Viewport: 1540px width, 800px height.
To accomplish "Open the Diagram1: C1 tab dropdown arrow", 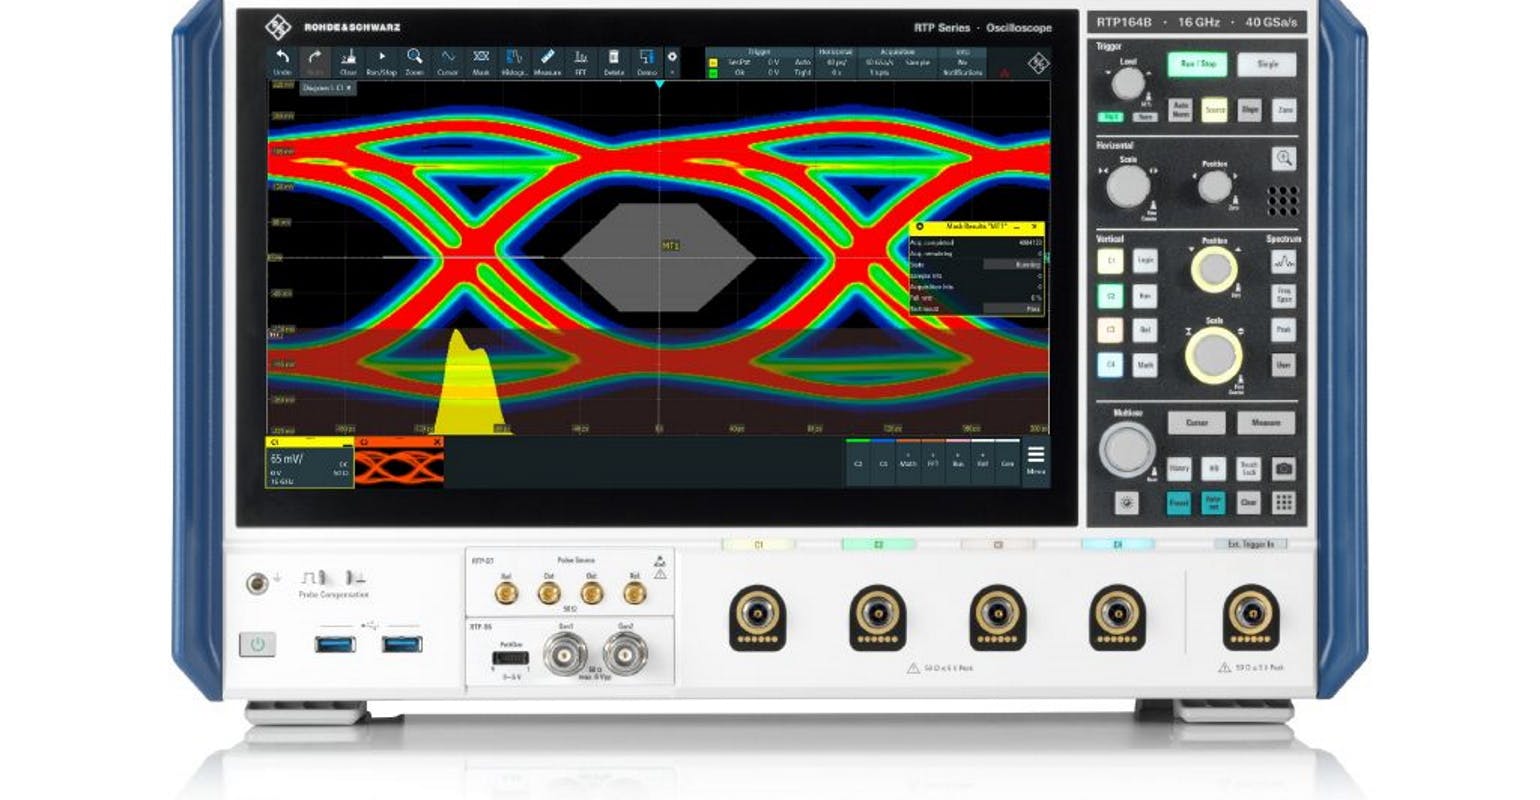I will pos(348,89).
